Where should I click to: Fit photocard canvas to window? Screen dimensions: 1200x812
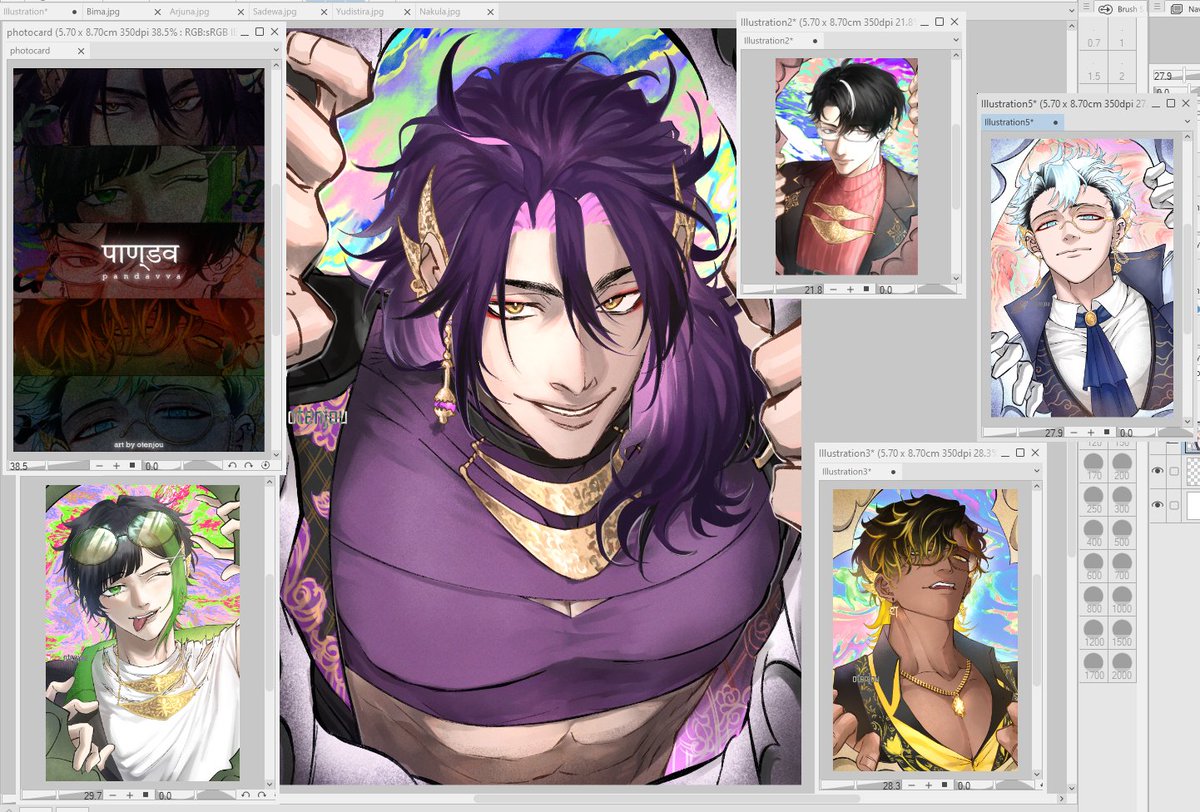pyautogui.click(x=132, y=466)
